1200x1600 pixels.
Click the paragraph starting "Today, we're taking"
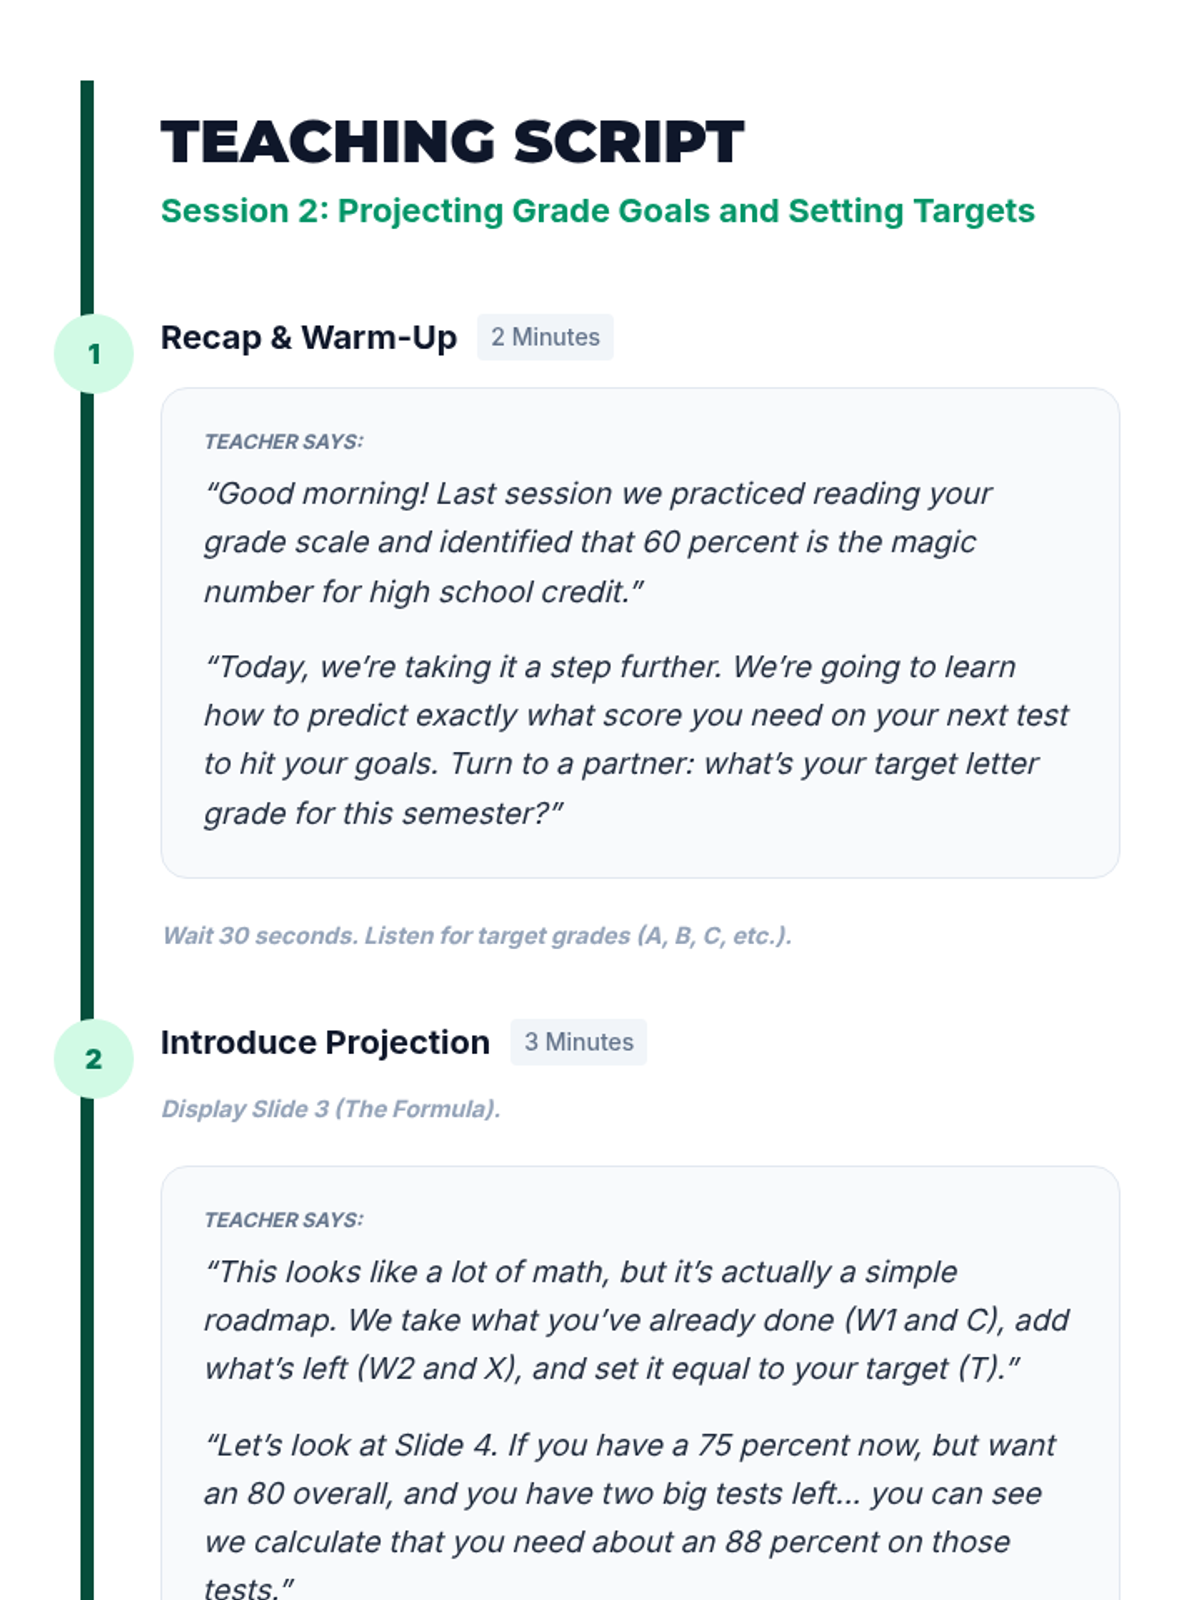(635, 740)
